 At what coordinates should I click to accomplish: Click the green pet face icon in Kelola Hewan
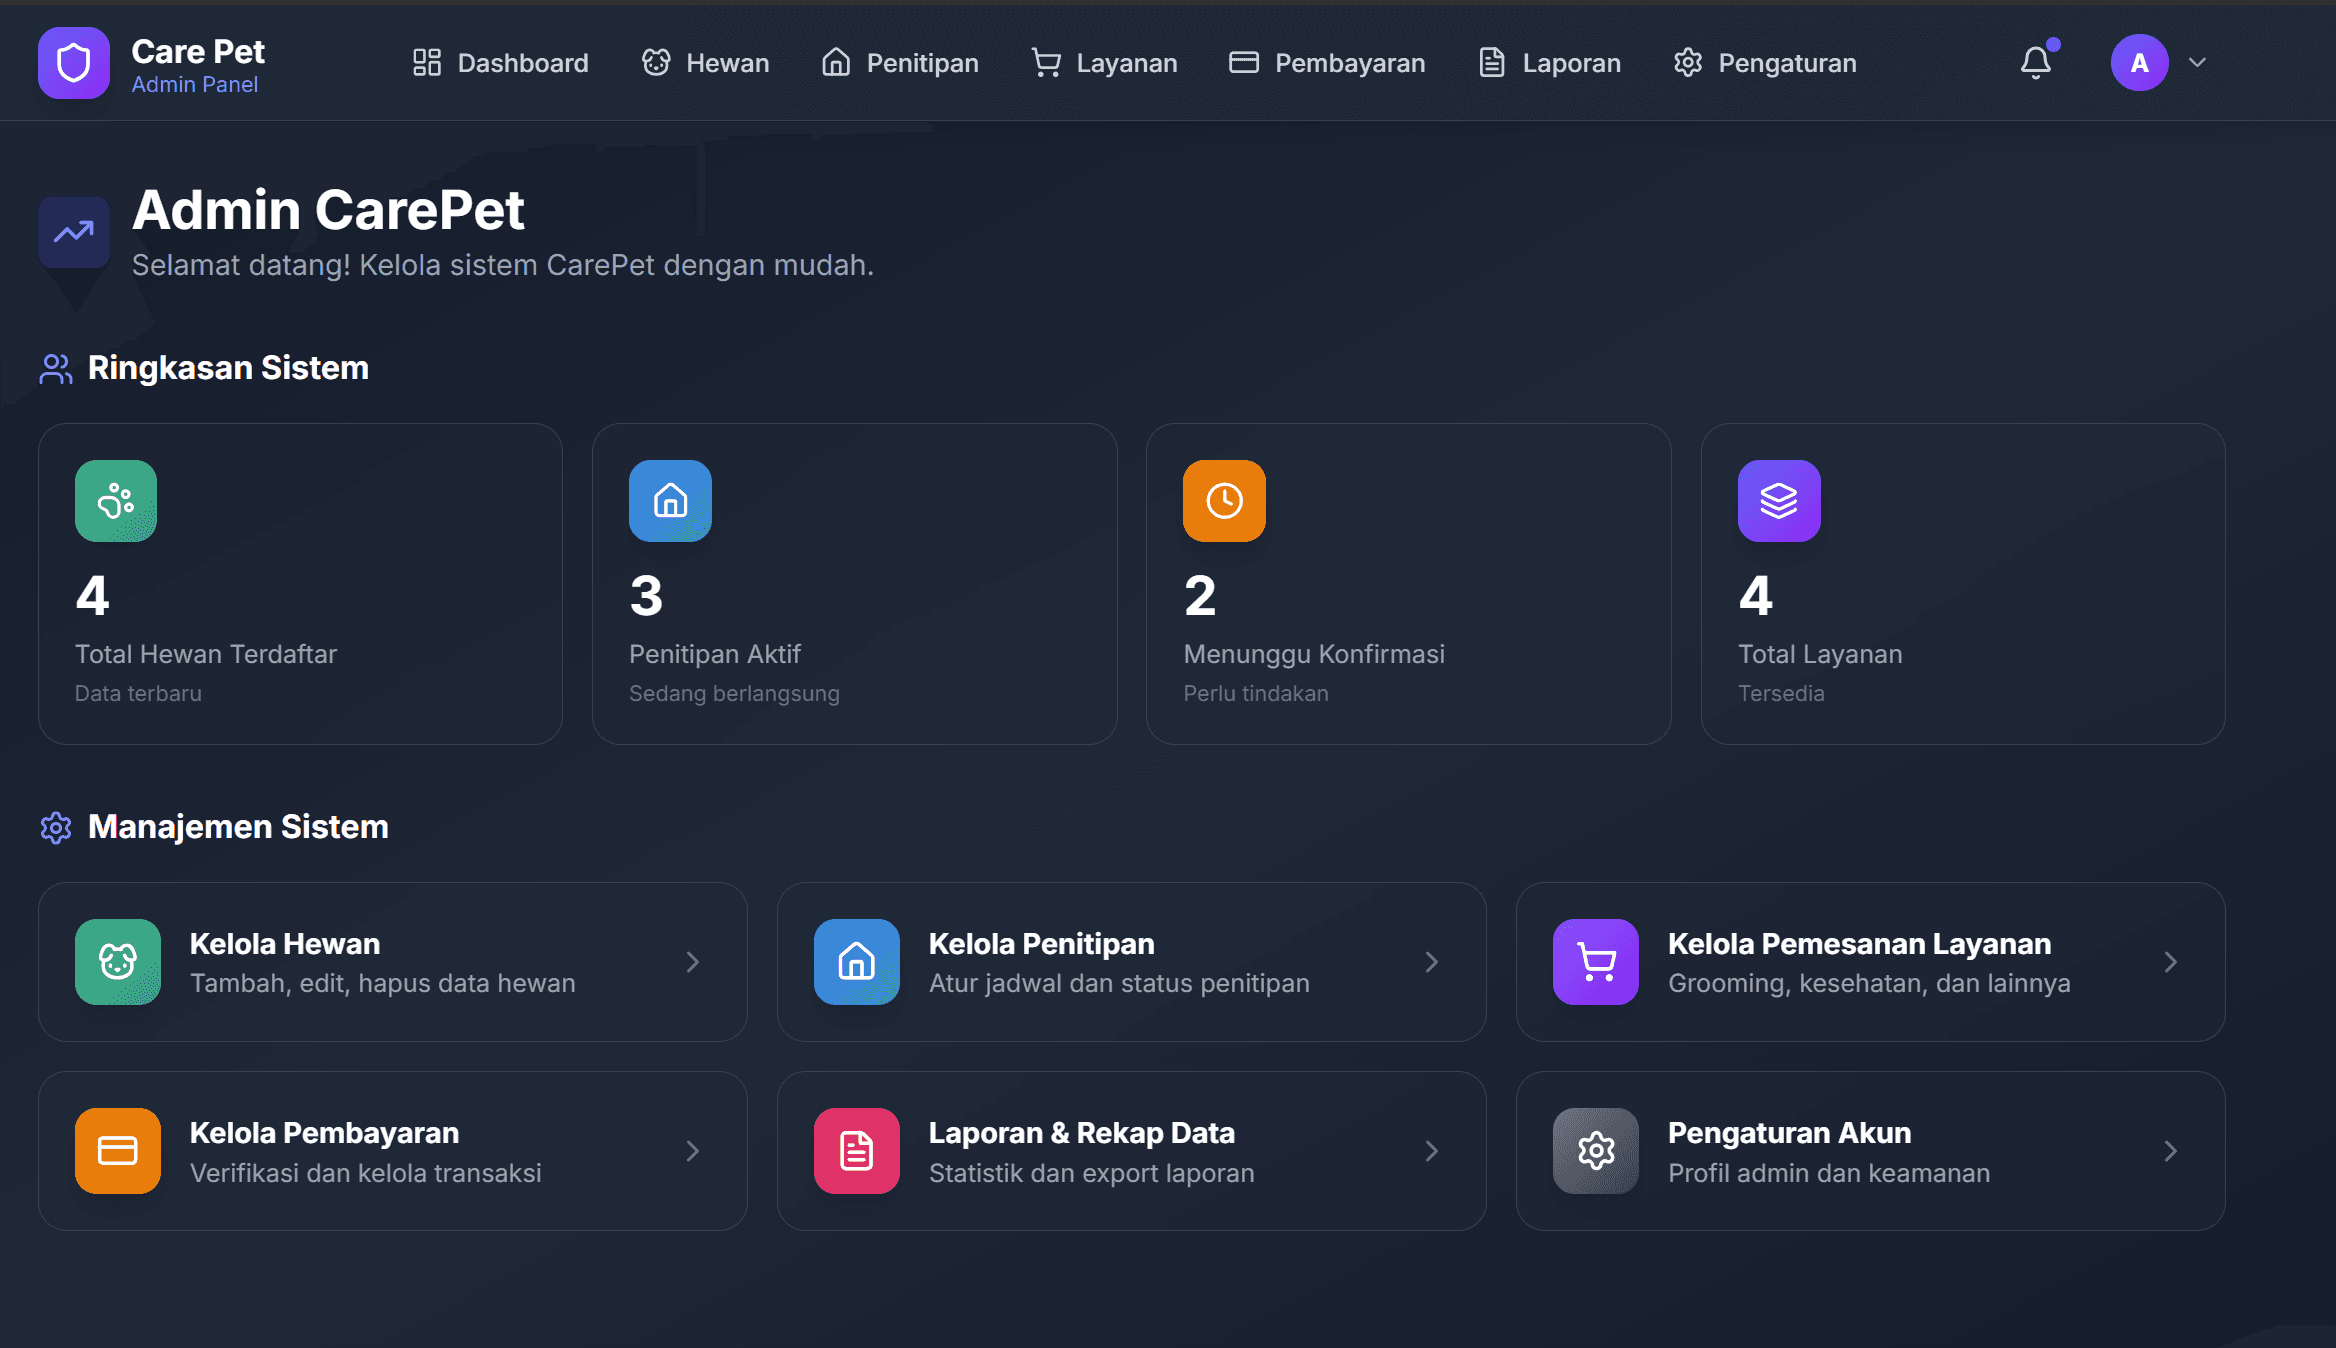coord(118,962)
